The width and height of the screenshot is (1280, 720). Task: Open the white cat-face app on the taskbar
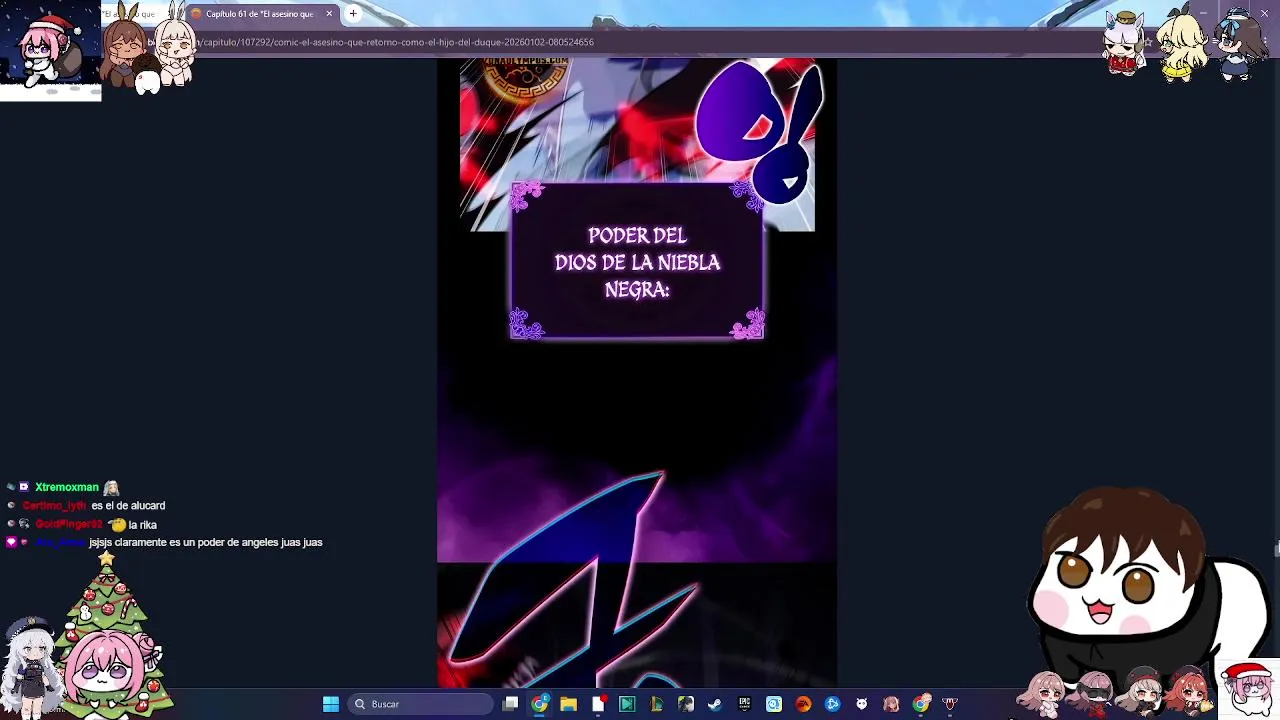tap(862, 704)
